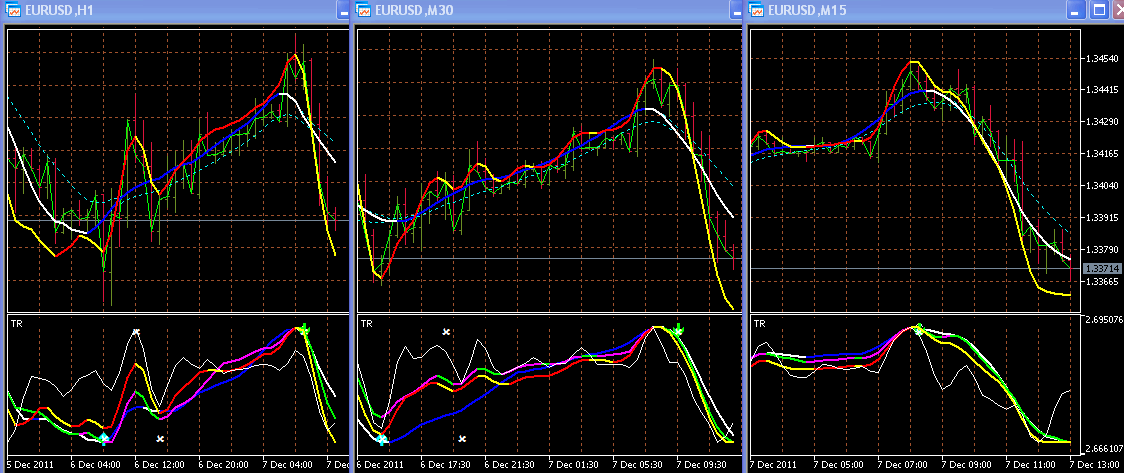Click price scale value 1.34540
Viewport: 1124px width, 473px height.
point(1100,57)
